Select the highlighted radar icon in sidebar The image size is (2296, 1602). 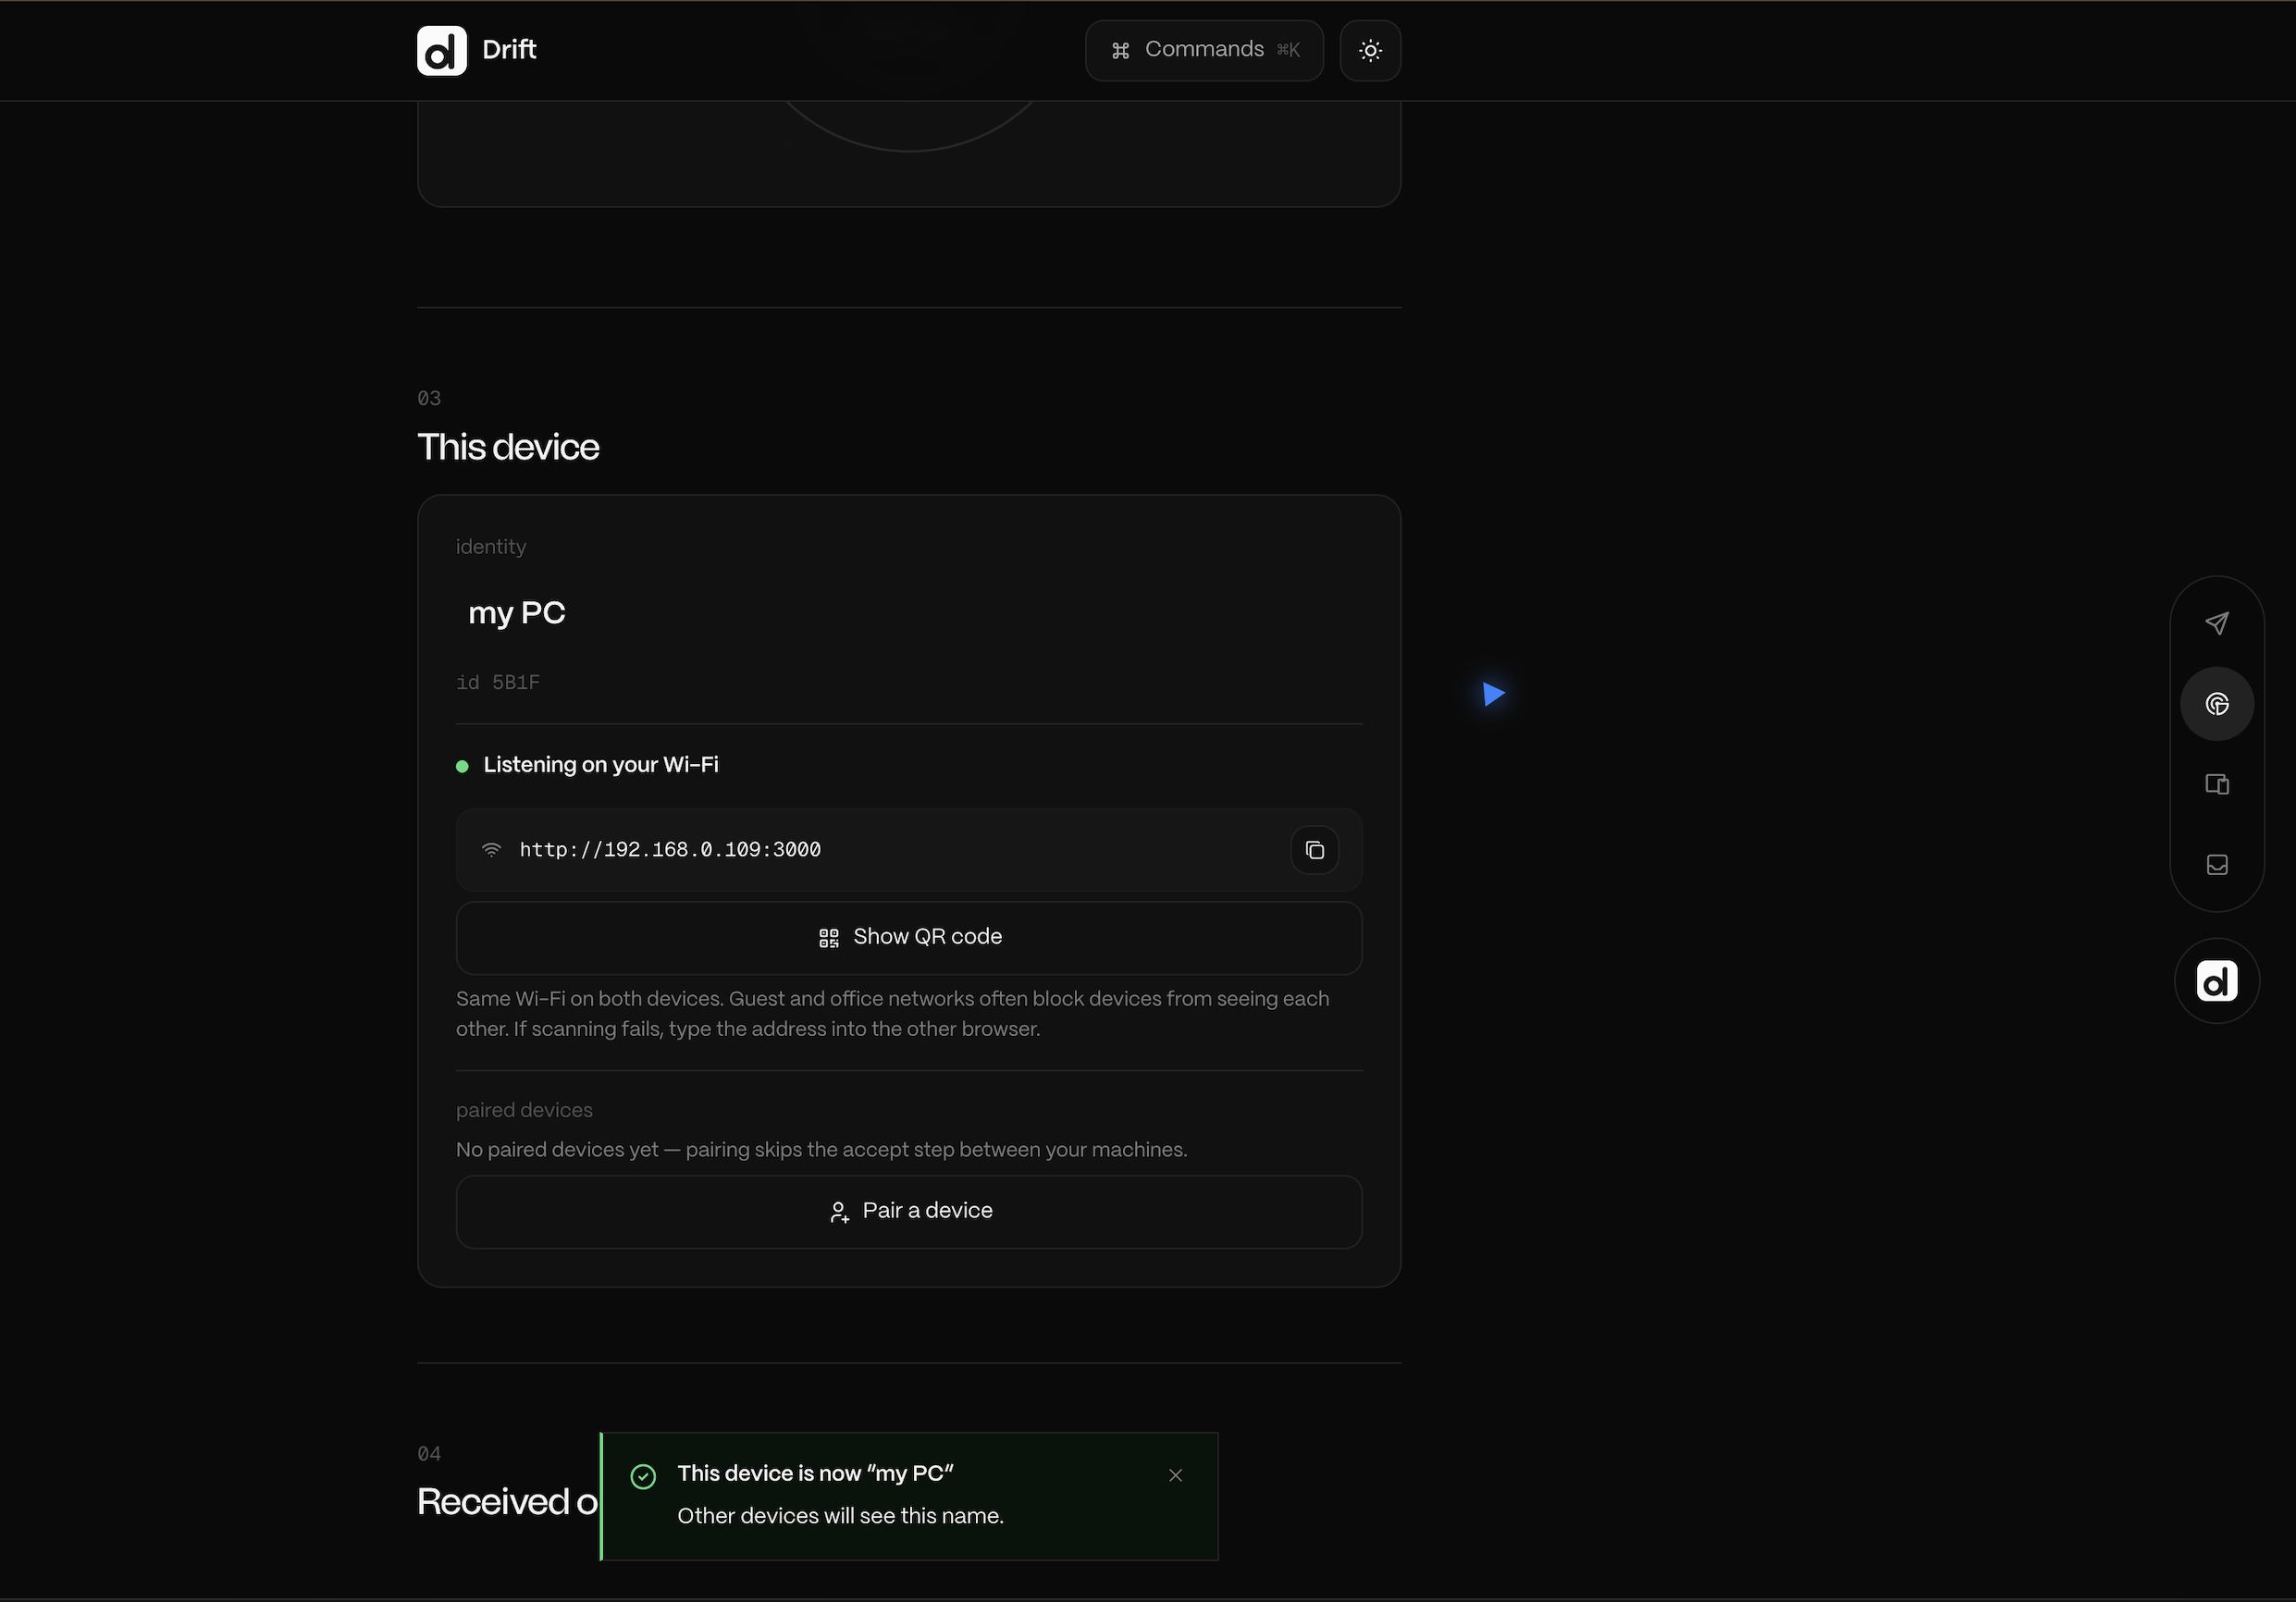click(x=2216, y=704)
